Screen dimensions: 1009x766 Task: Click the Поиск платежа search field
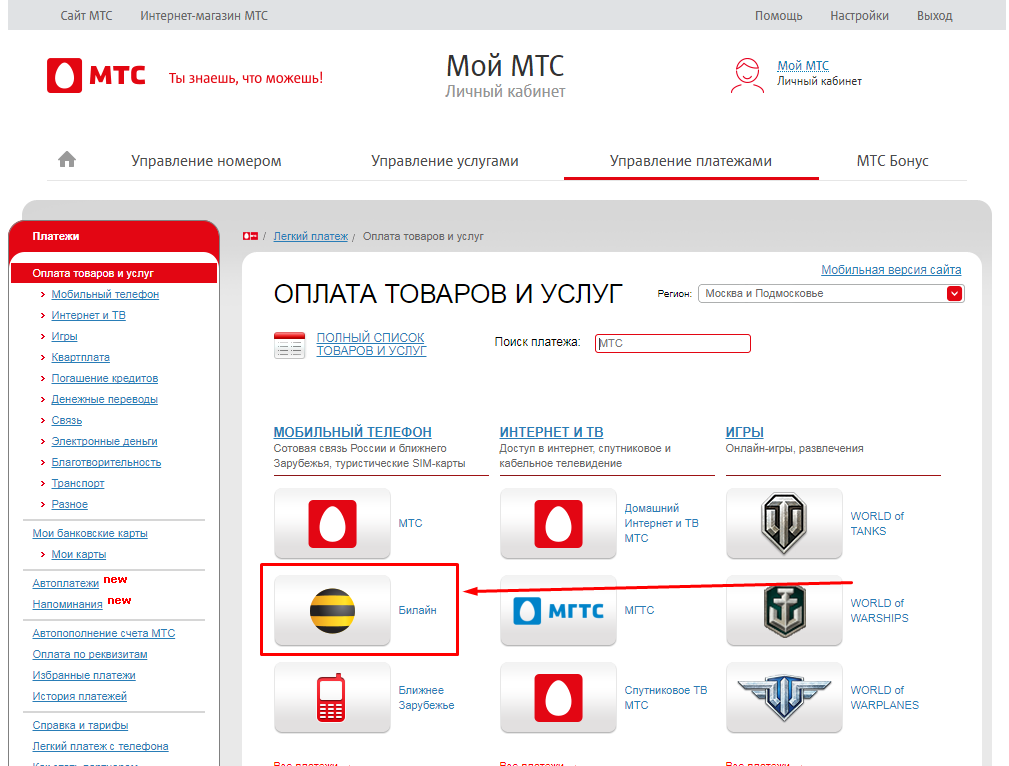point(672,343)
